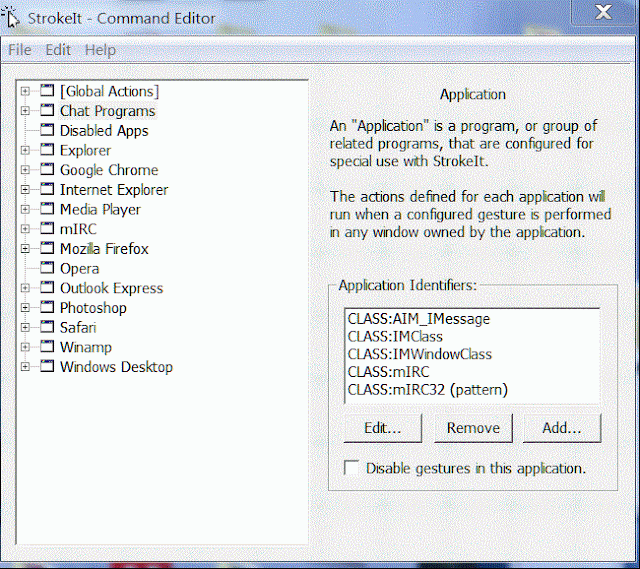Click the Windows Desktop application icon
The height and width of the screenshot is (569, 640).
[x=47, y=366]
